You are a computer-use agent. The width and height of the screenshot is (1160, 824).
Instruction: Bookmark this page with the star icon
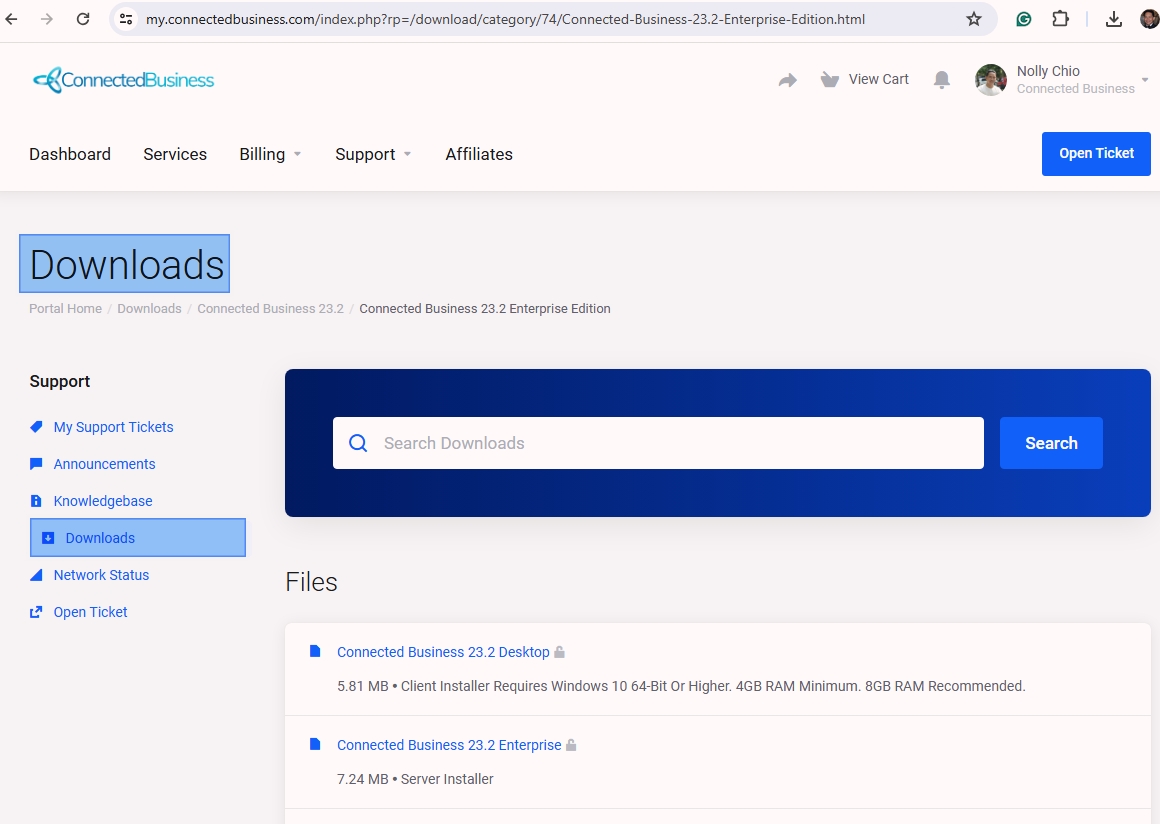(974, 19)
